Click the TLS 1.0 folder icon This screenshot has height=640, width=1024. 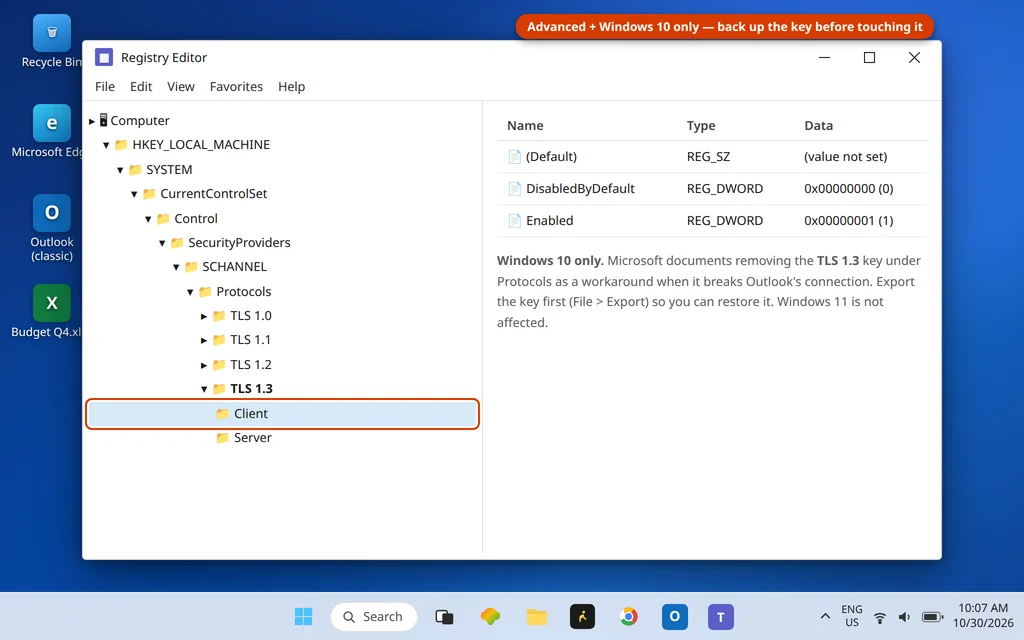(219, 316)
